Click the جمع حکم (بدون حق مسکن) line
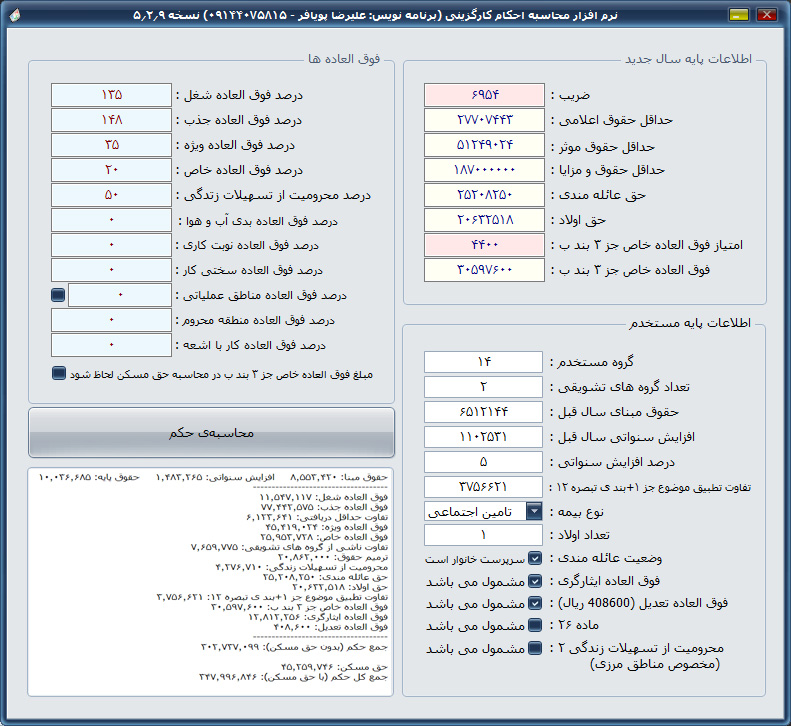Screen dimensions: 791x726 point(294,647)
